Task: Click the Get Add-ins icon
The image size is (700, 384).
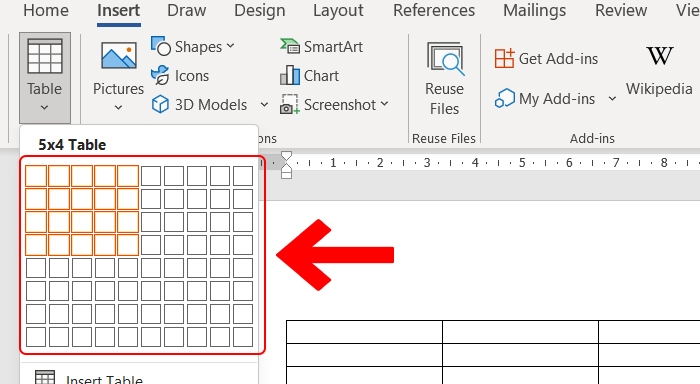Action: point(504,58)
